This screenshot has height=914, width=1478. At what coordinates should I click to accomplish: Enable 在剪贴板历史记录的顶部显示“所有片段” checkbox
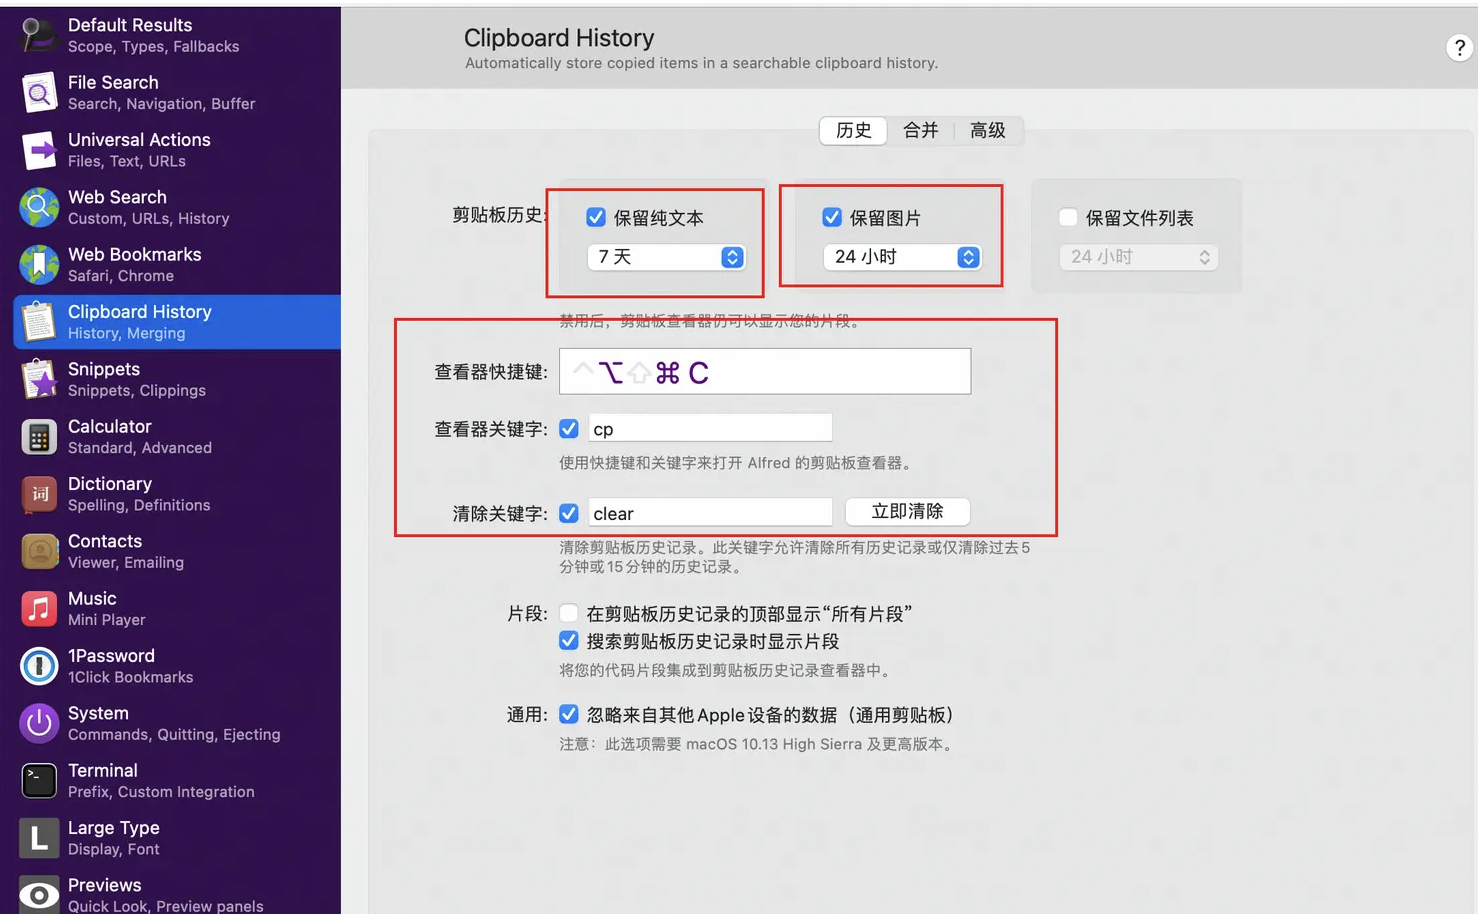click(569, 613)
